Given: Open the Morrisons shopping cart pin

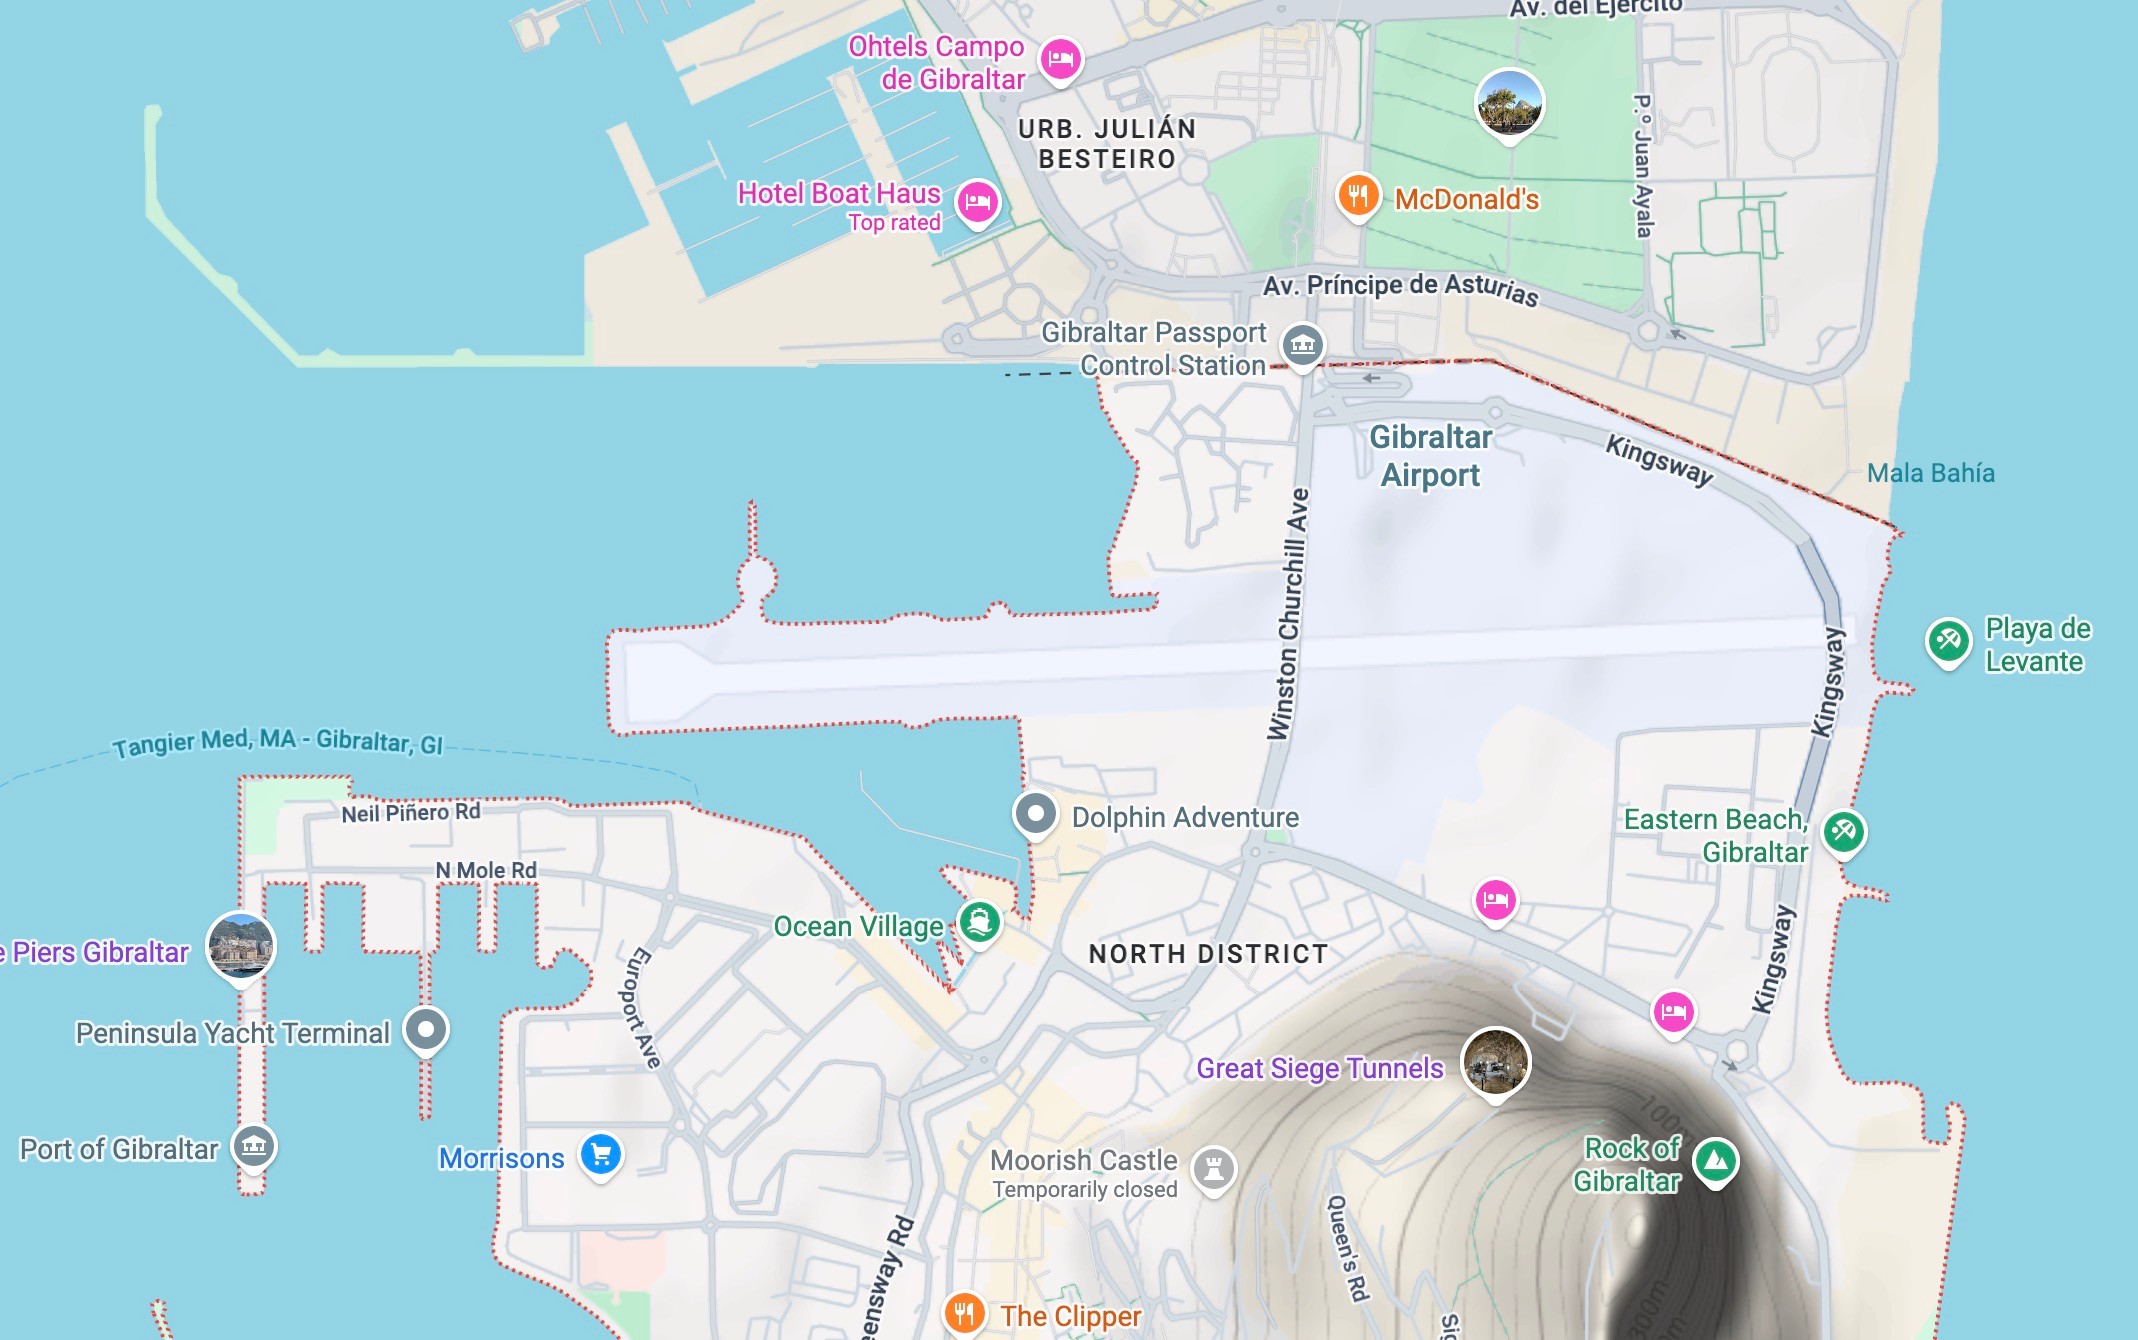Looking at the screenshot, I should coord(601,1155).
